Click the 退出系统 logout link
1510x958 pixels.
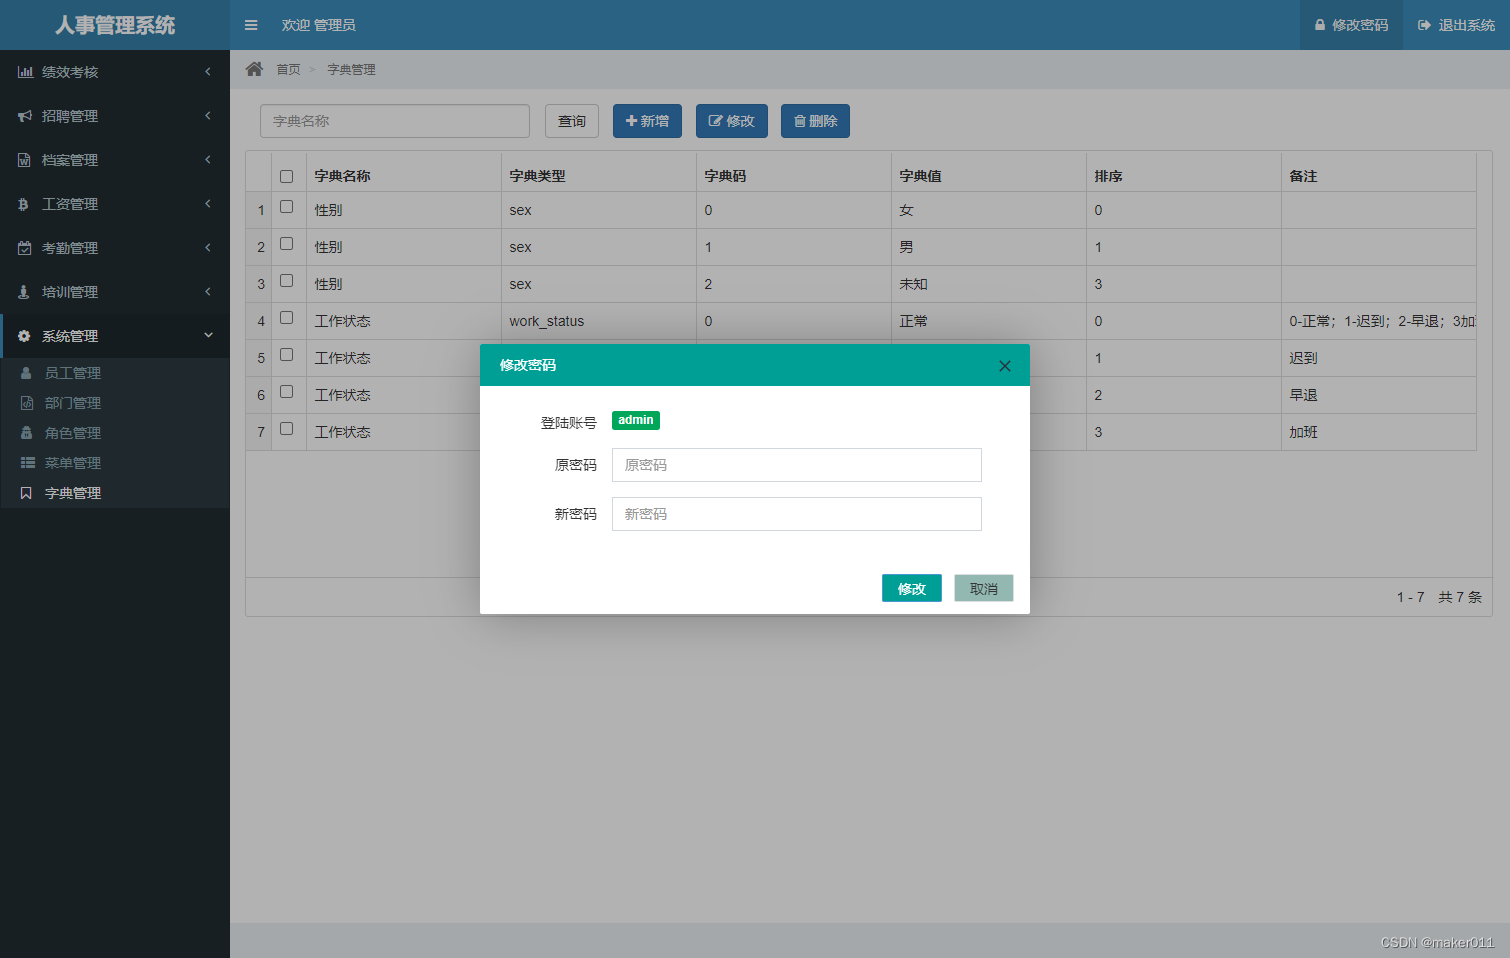(x=1457, y=25)
